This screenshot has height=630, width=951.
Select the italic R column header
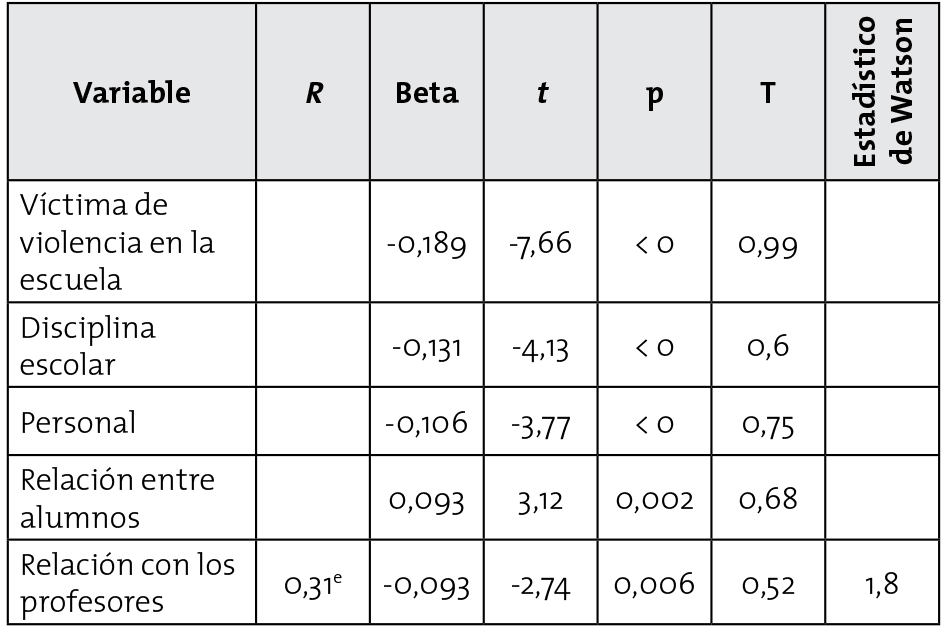[x=314, y=94]
